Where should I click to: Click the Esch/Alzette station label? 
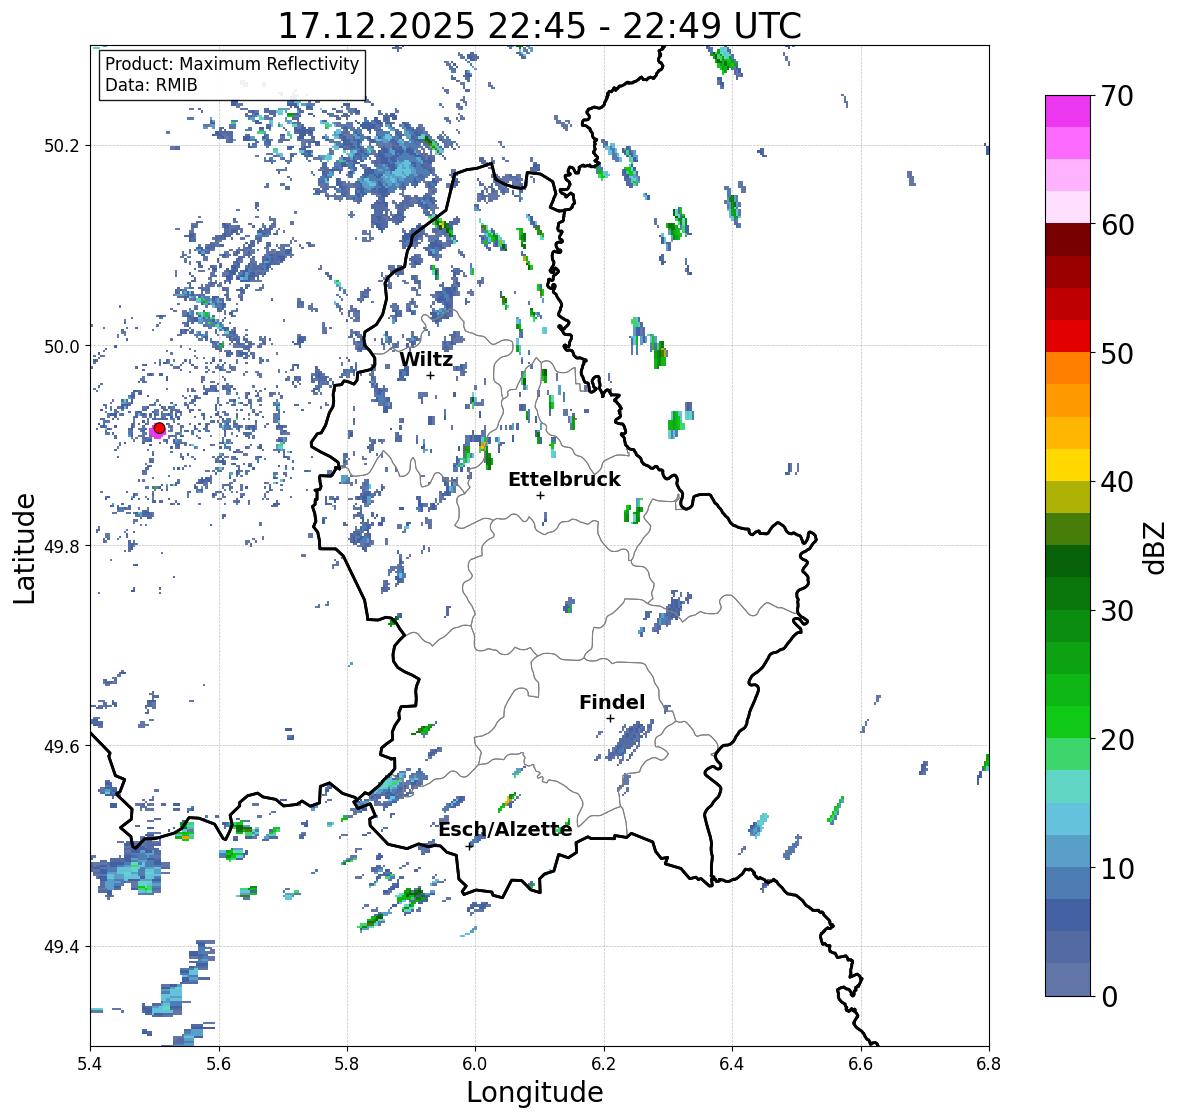pyautogui.click(x=505, y=829)
